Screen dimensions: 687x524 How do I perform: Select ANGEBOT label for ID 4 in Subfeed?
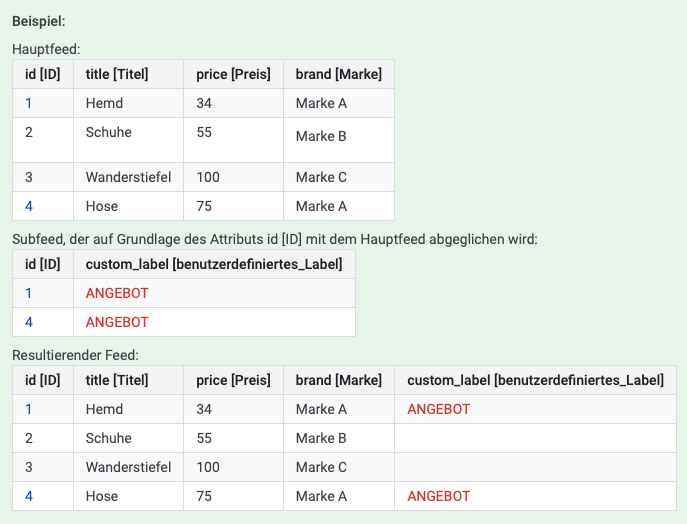pyautogui.click(x=117, y=322)
